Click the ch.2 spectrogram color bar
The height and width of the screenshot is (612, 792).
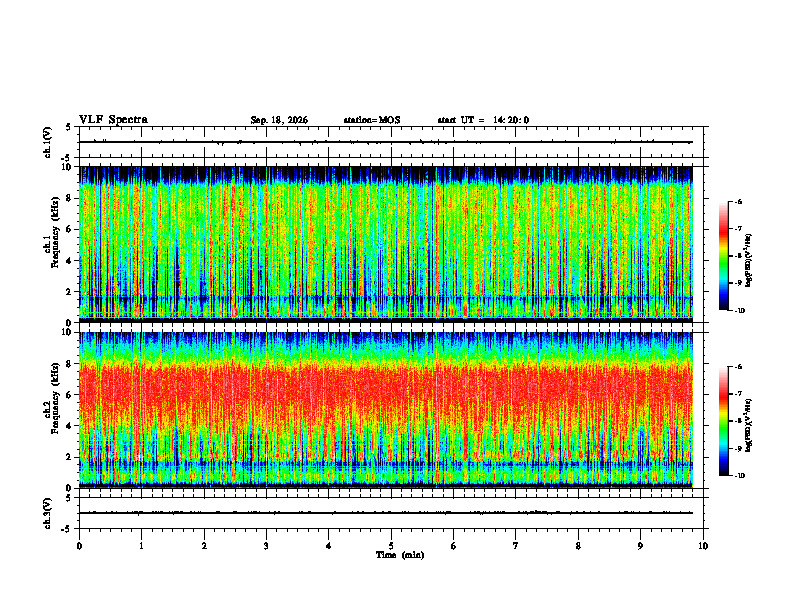point(723,421)
